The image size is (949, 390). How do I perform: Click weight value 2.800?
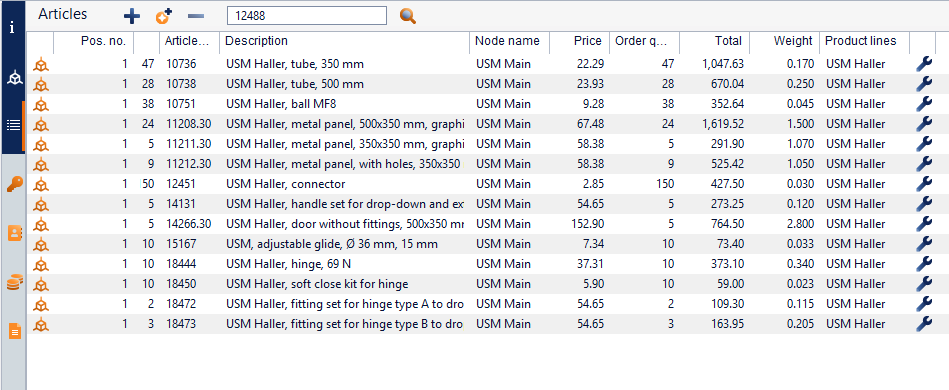pyautogui.click(x=800, y=223)
